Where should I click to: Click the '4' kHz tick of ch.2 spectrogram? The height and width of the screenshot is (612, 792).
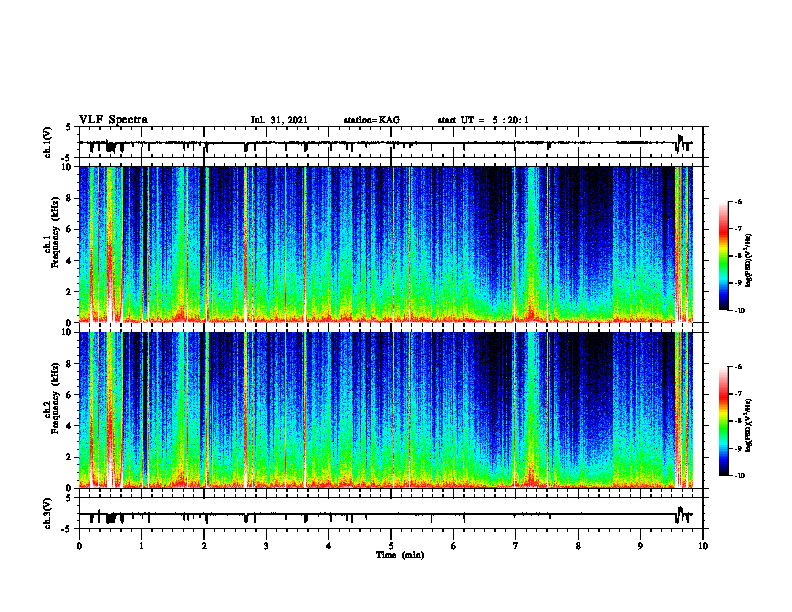click(x=71, y=426)
